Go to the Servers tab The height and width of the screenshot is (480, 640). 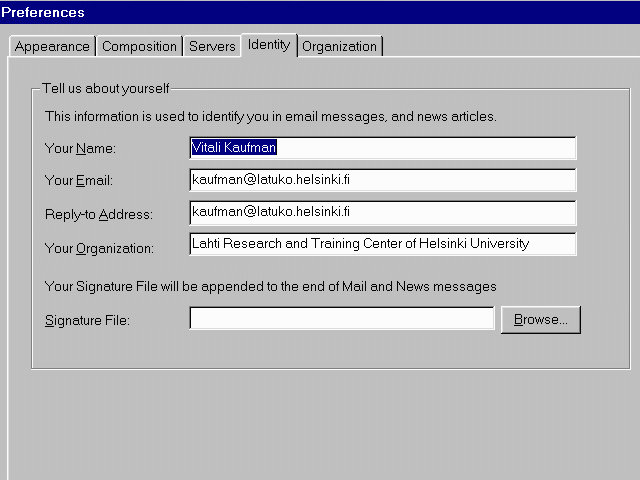pyautogui.click(x=212, y=47)
